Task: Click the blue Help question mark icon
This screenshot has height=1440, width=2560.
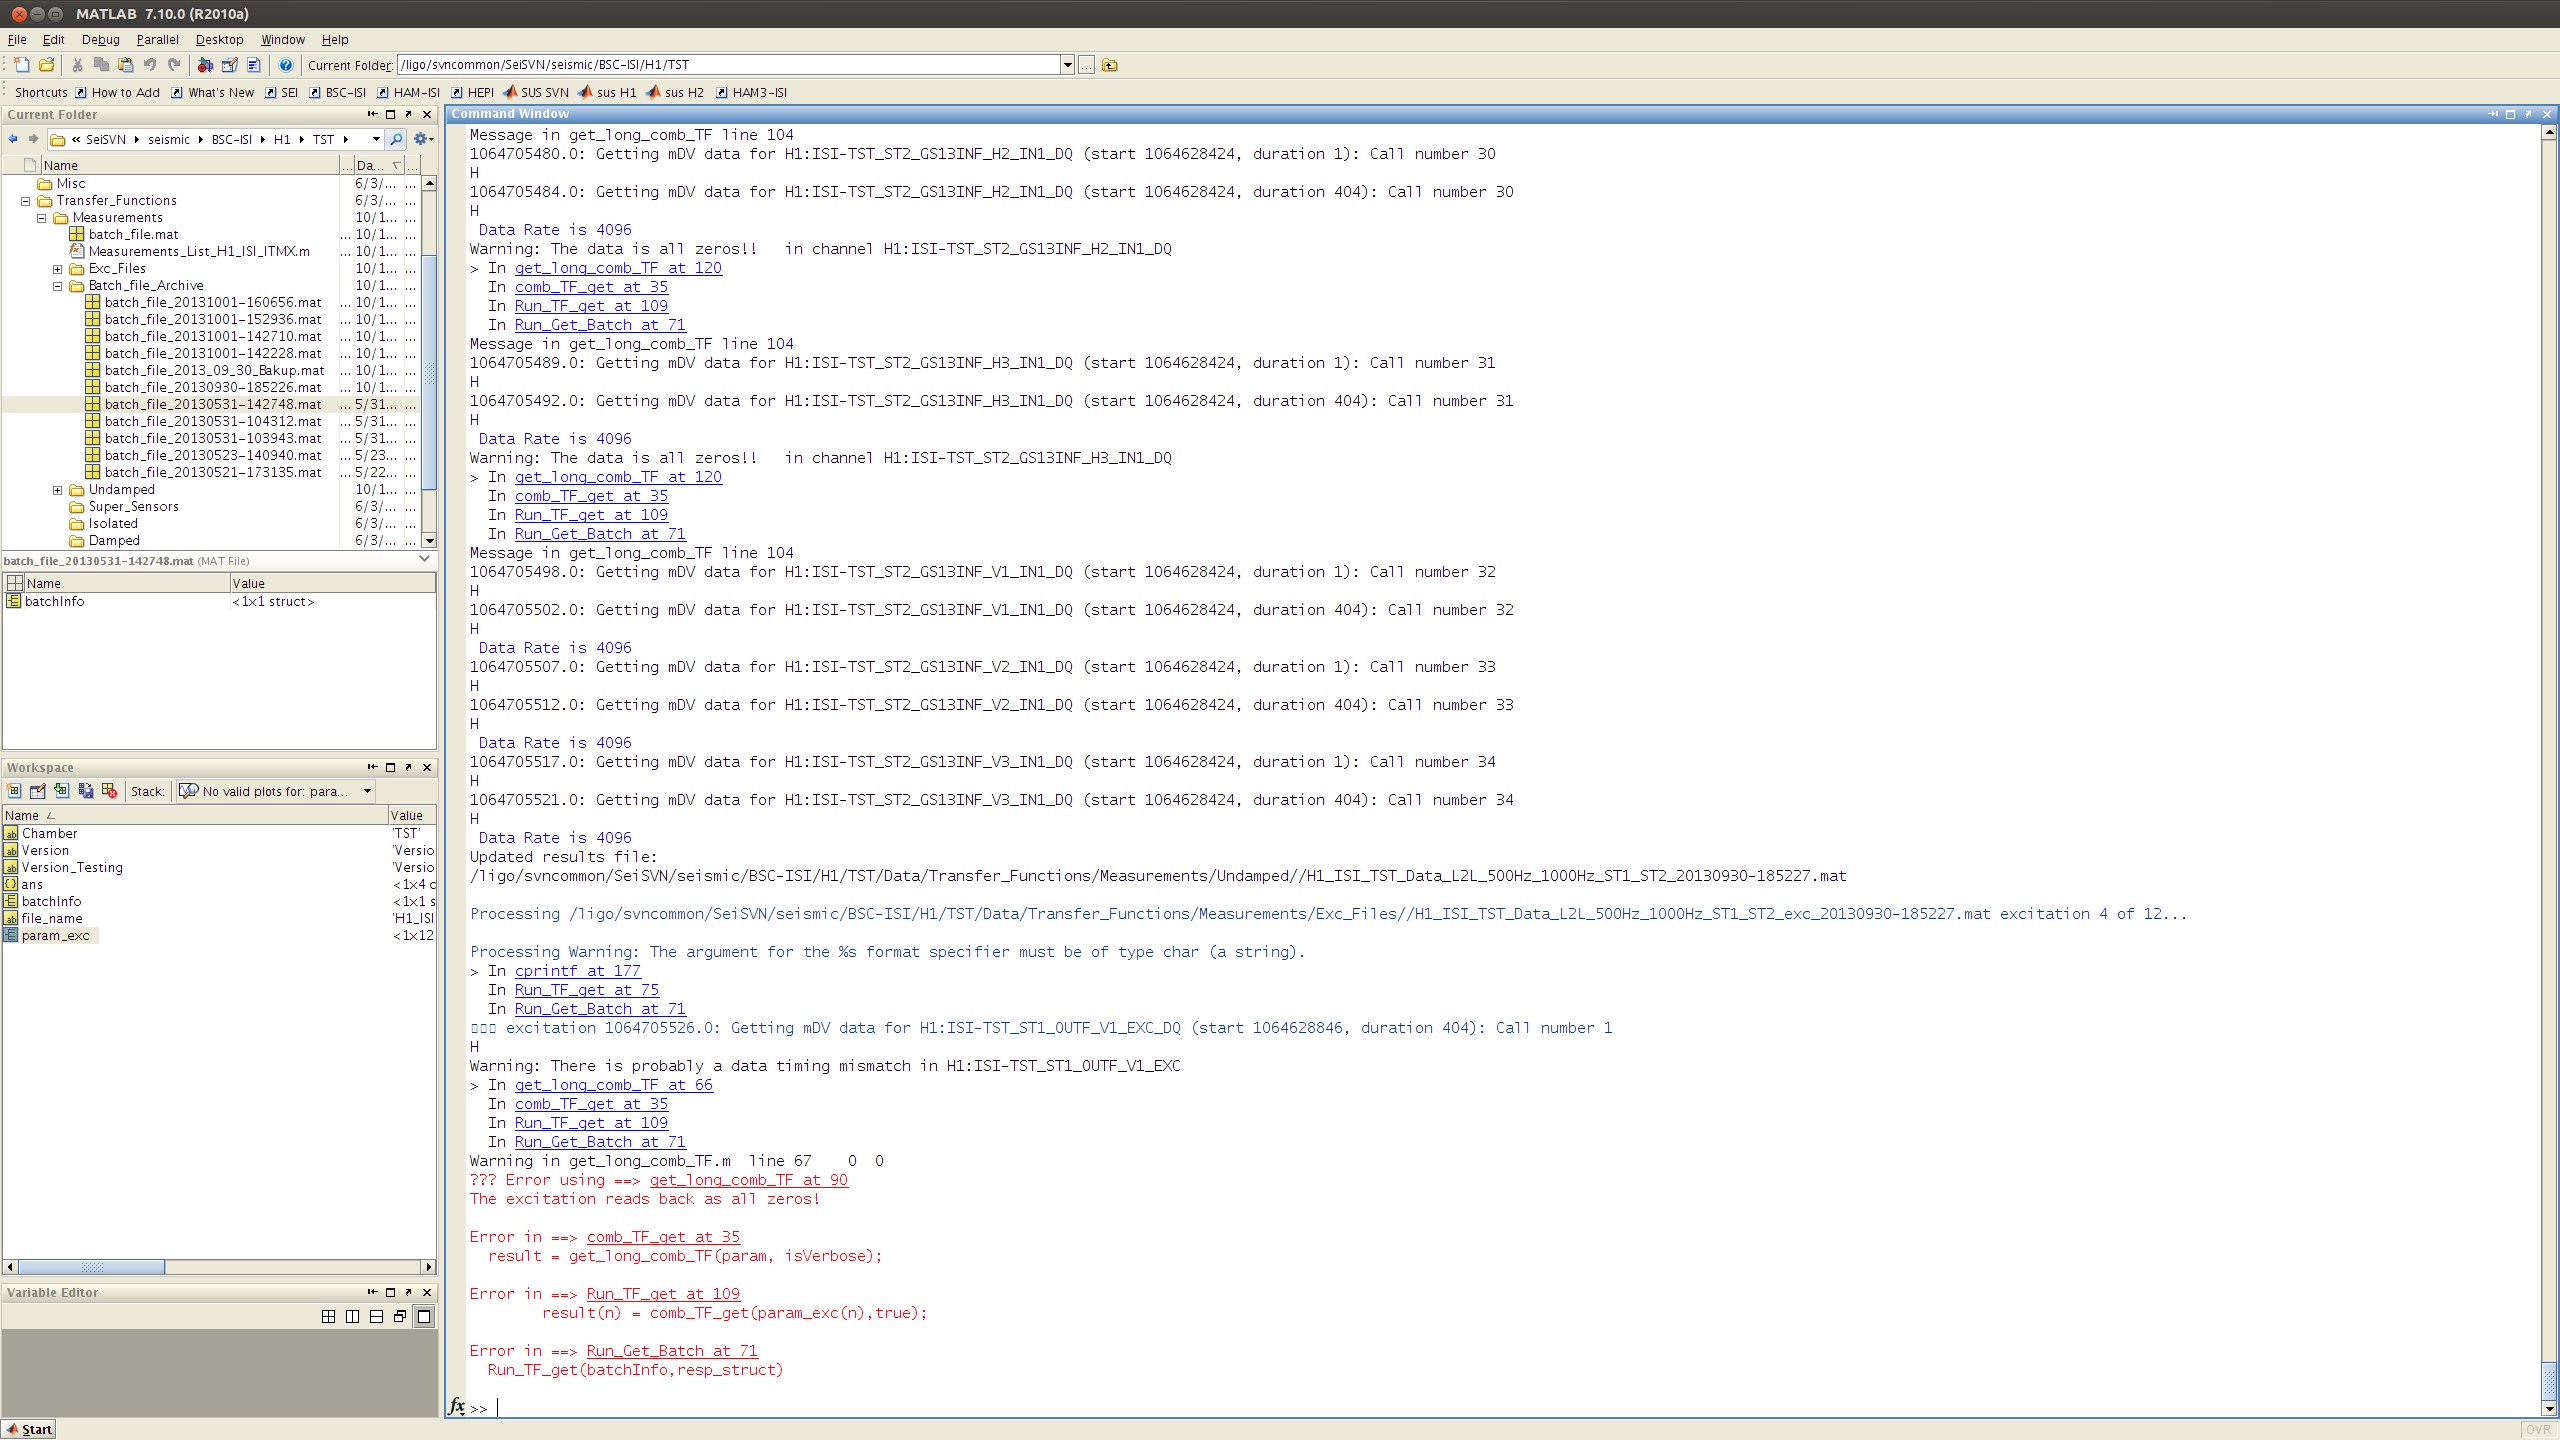Action: click(x=286, y=65)
